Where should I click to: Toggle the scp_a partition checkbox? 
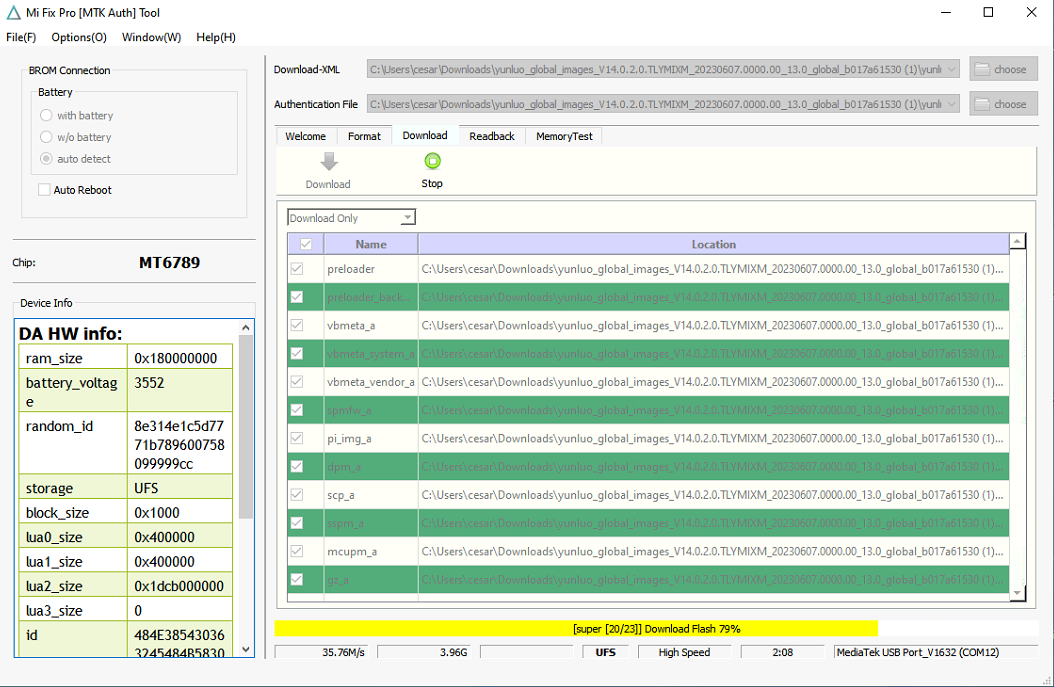296,495
